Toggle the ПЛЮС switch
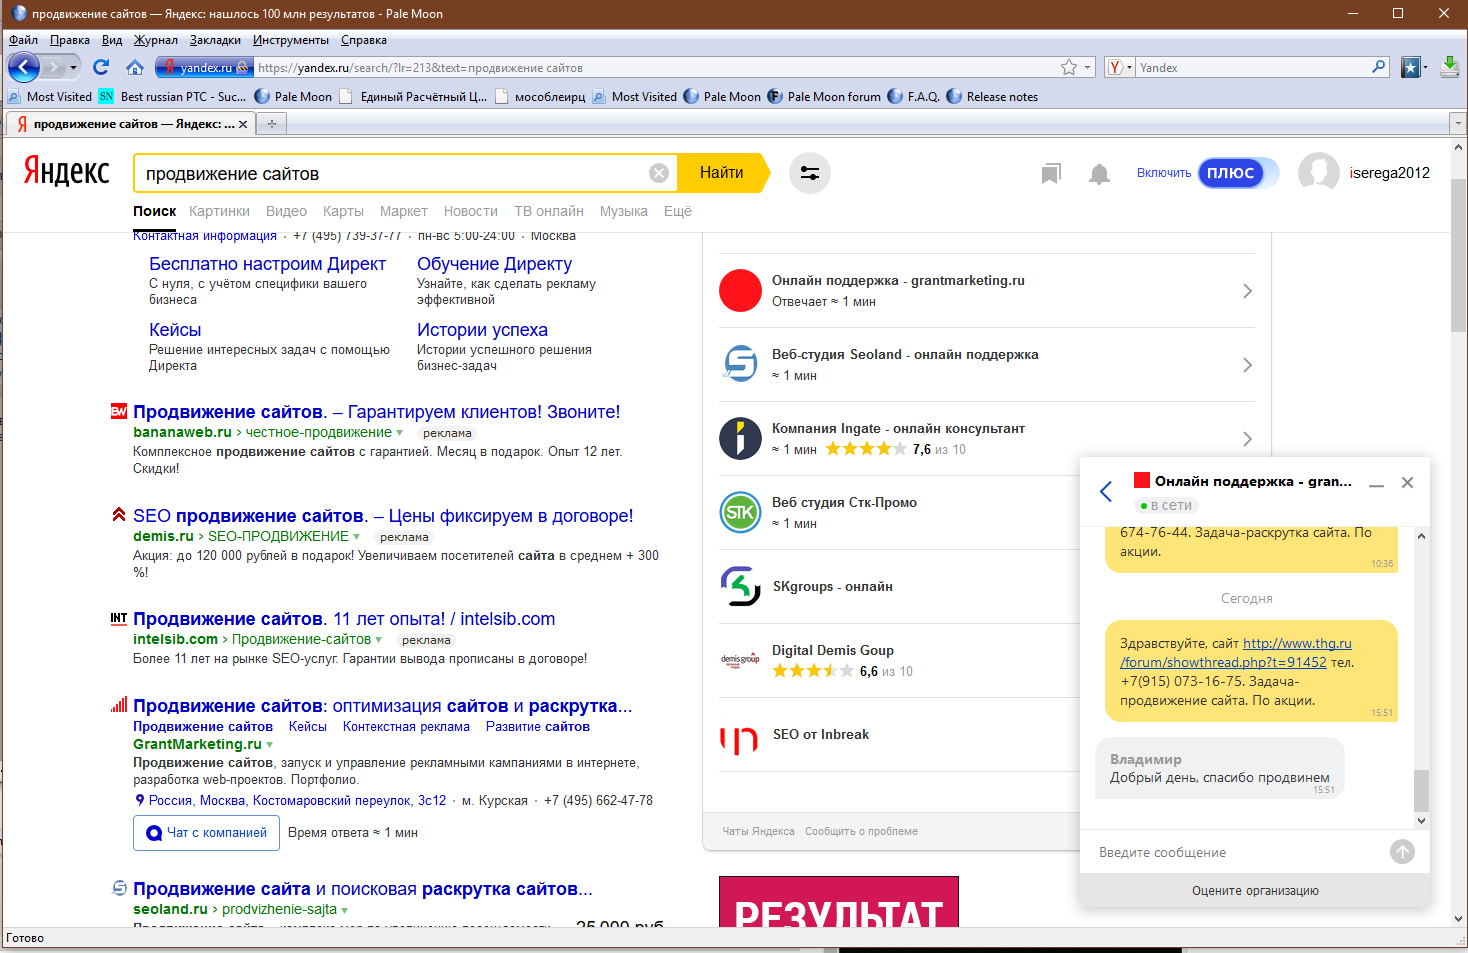 point(1238,173)
